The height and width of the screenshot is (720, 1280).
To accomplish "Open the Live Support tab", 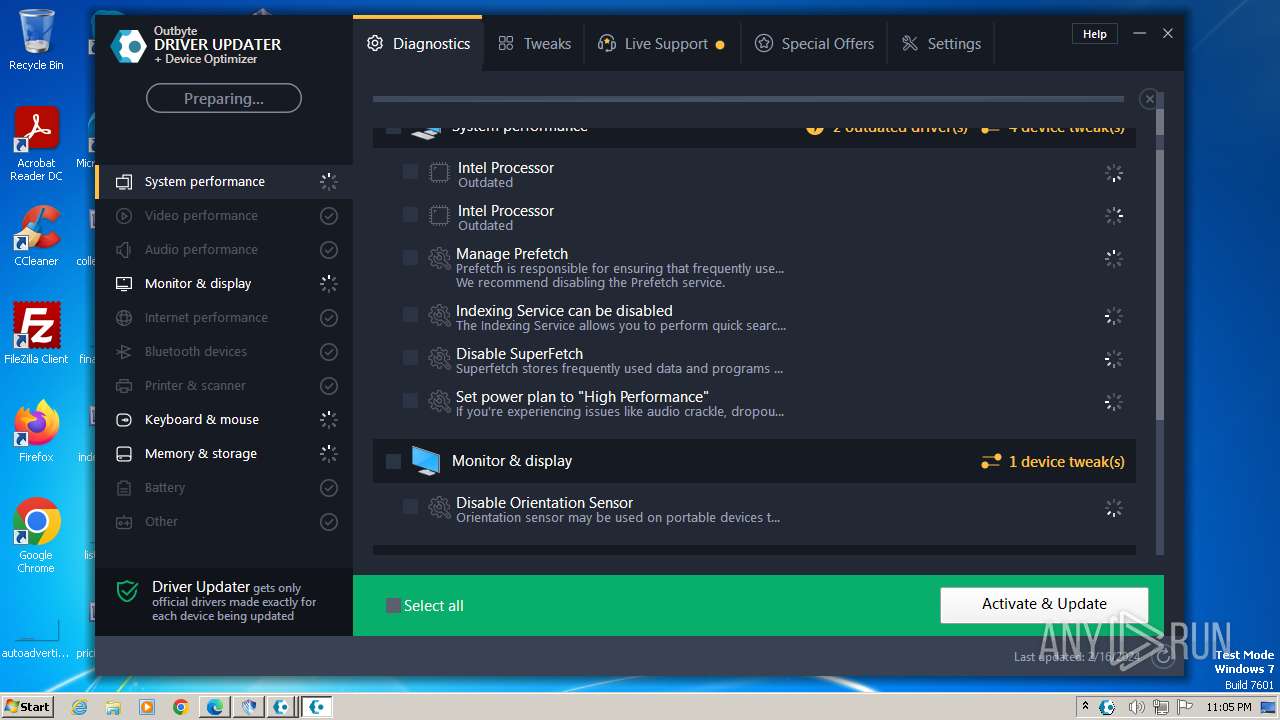I will 661,44.
